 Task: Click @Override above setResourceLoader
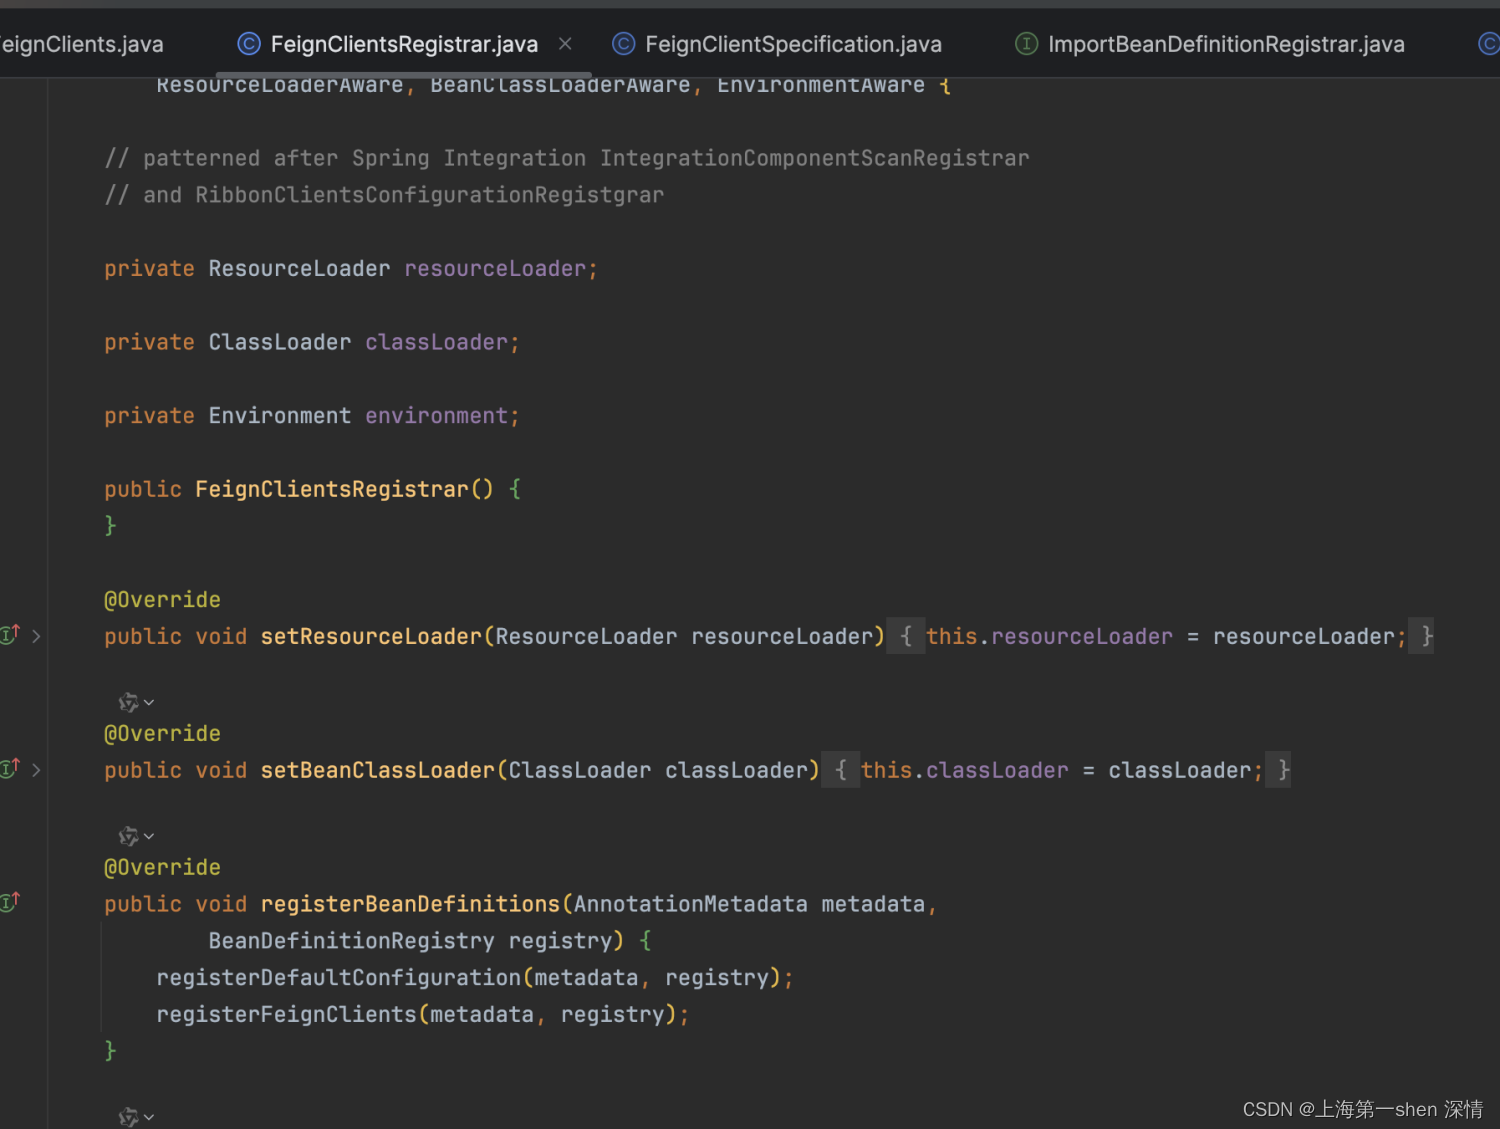[x=162, y=600]
